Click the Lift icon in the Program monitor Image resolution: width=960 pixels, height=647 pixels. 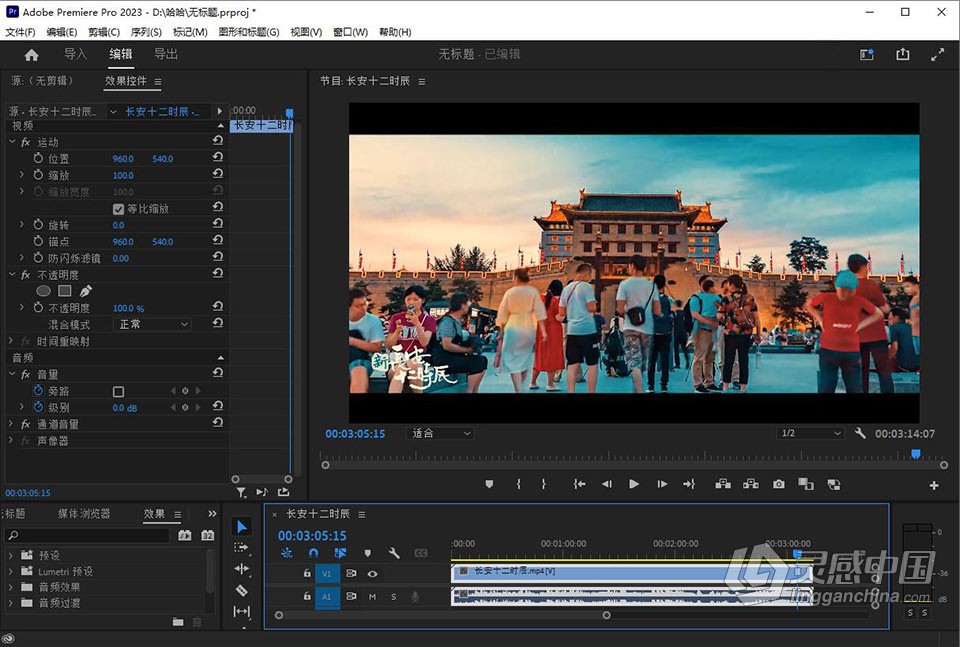coord(724,484)
